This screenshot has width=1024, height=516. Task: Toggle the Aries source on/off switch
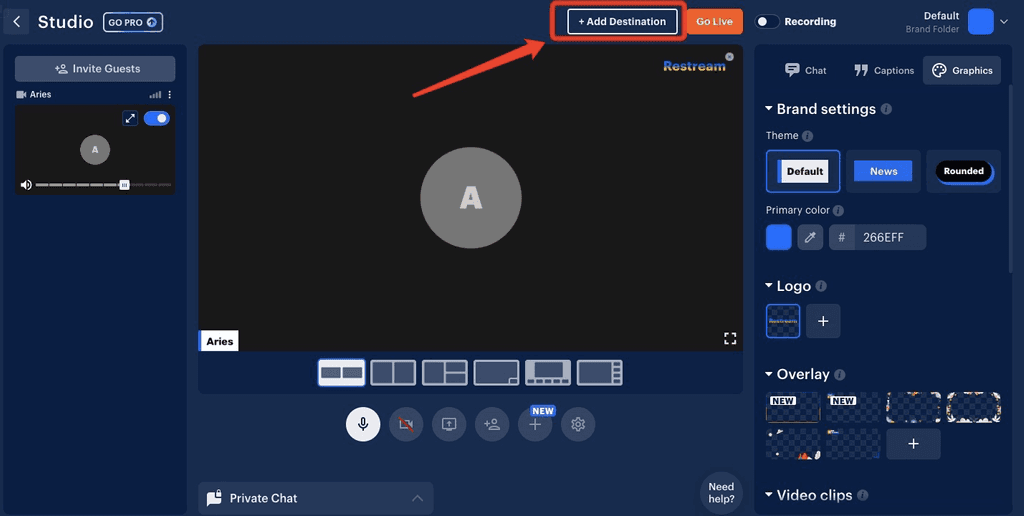[x=157, y=118]
